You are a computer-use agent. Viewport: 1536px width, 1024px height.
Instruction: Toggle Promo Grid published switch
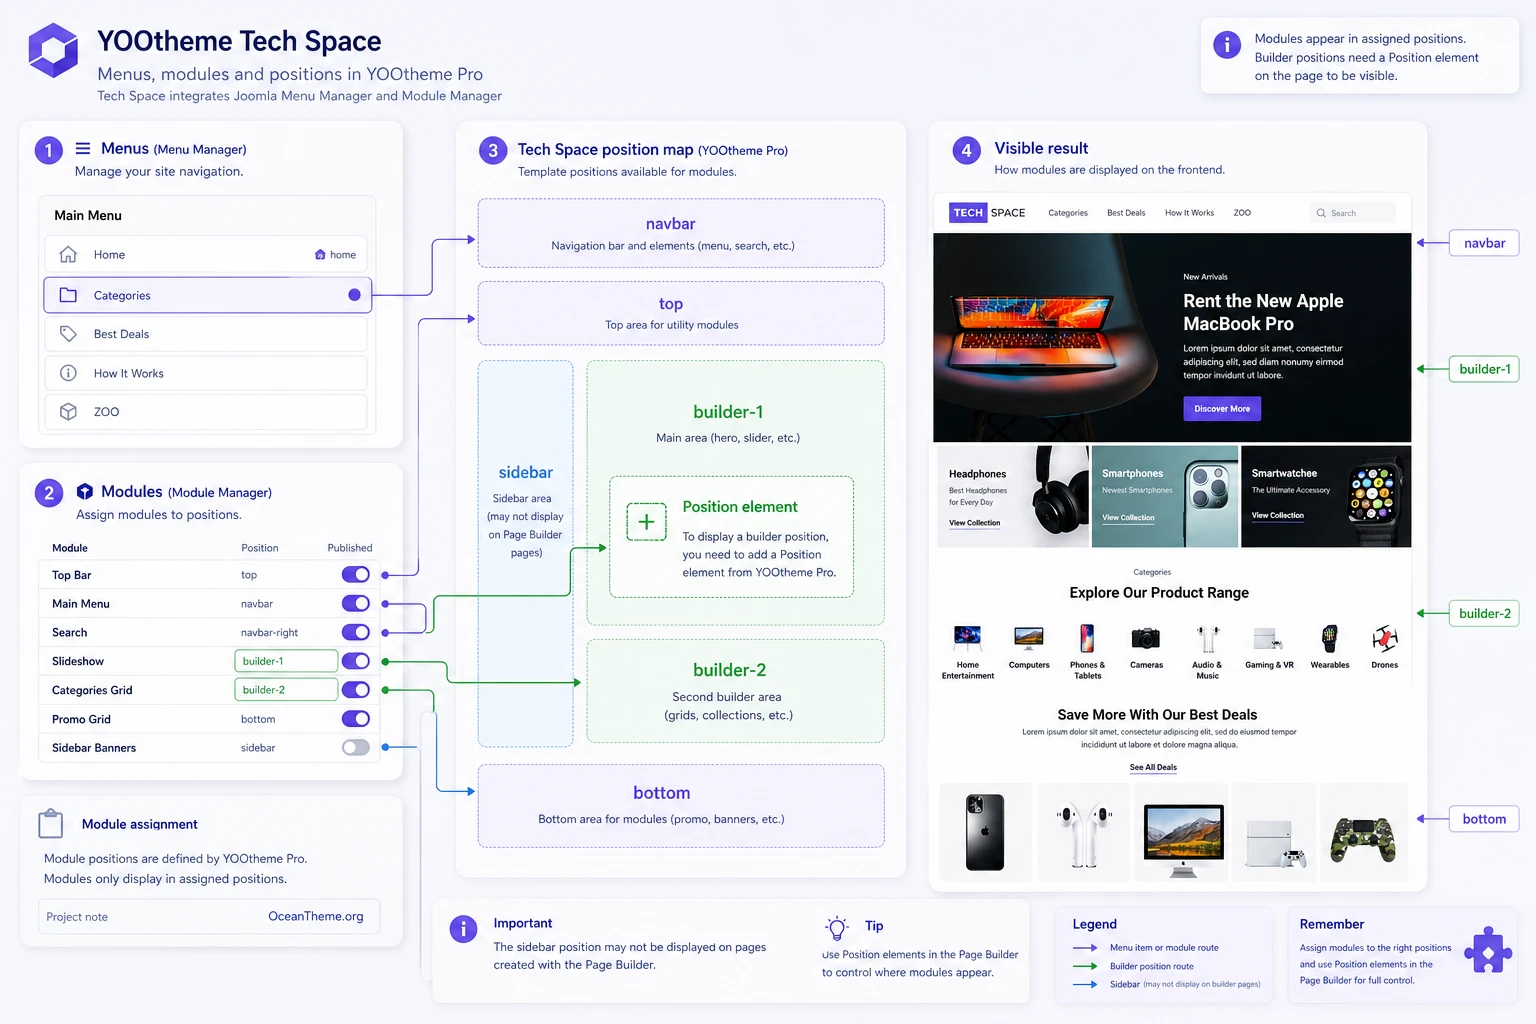coord(355,719)
